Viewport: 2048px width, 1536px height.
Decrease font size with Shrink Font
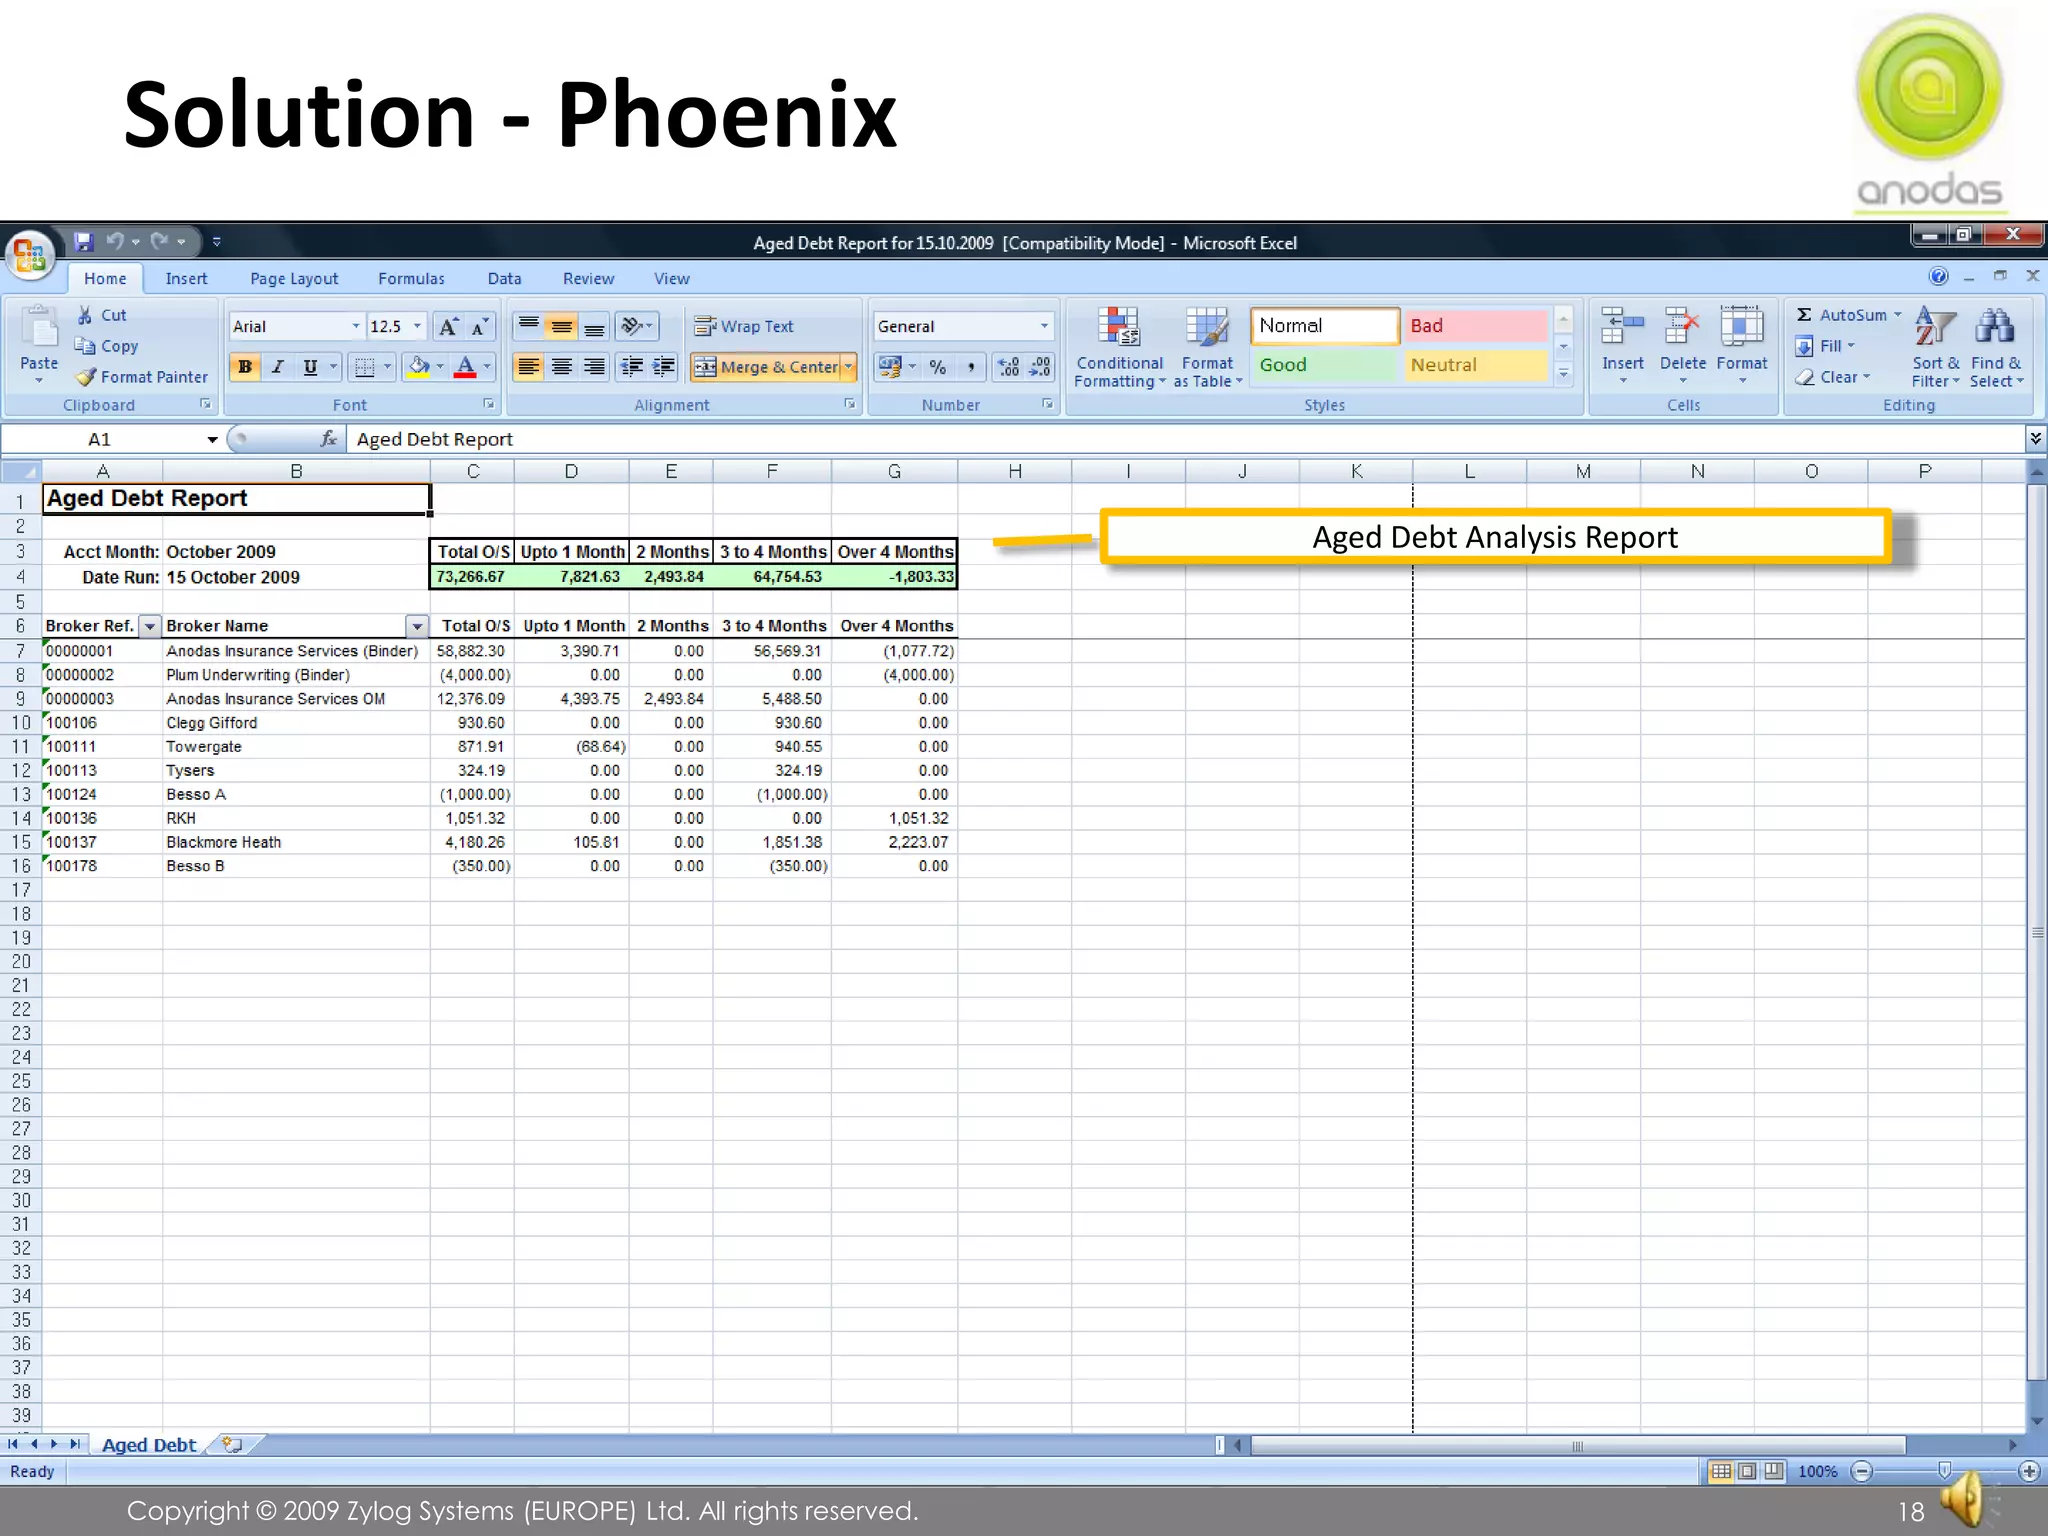(x=480, y=327)
